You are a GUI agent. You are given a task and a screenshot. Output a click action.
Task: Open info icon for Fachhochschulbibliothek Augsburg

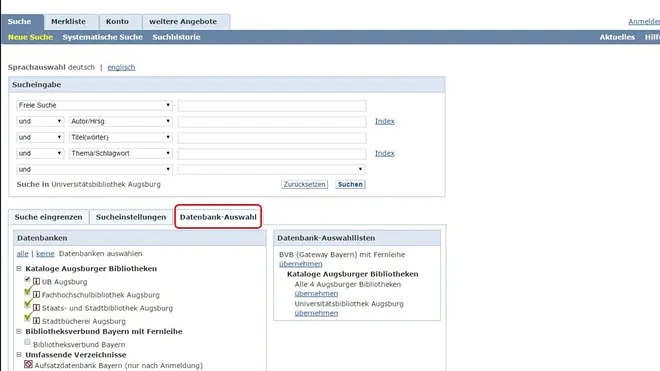[37, 294]
